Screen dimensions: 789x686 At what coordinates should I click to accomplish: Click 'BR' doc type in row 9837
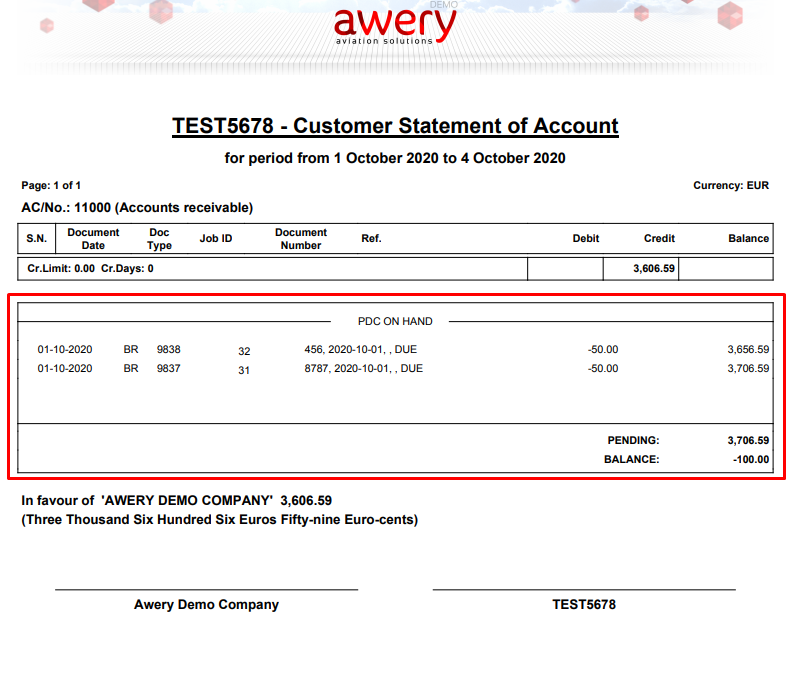(131, 368)
